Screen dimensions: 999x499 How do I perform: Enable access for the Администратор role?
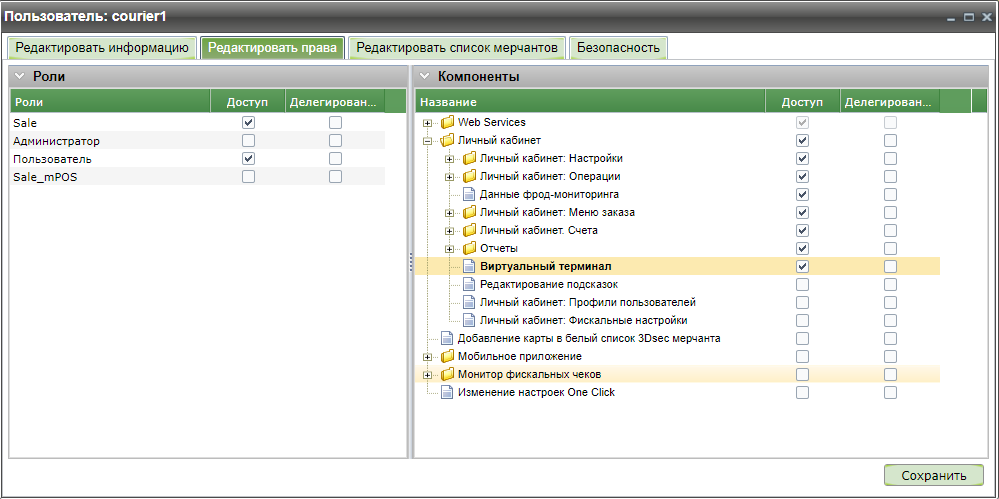point(248,140)
